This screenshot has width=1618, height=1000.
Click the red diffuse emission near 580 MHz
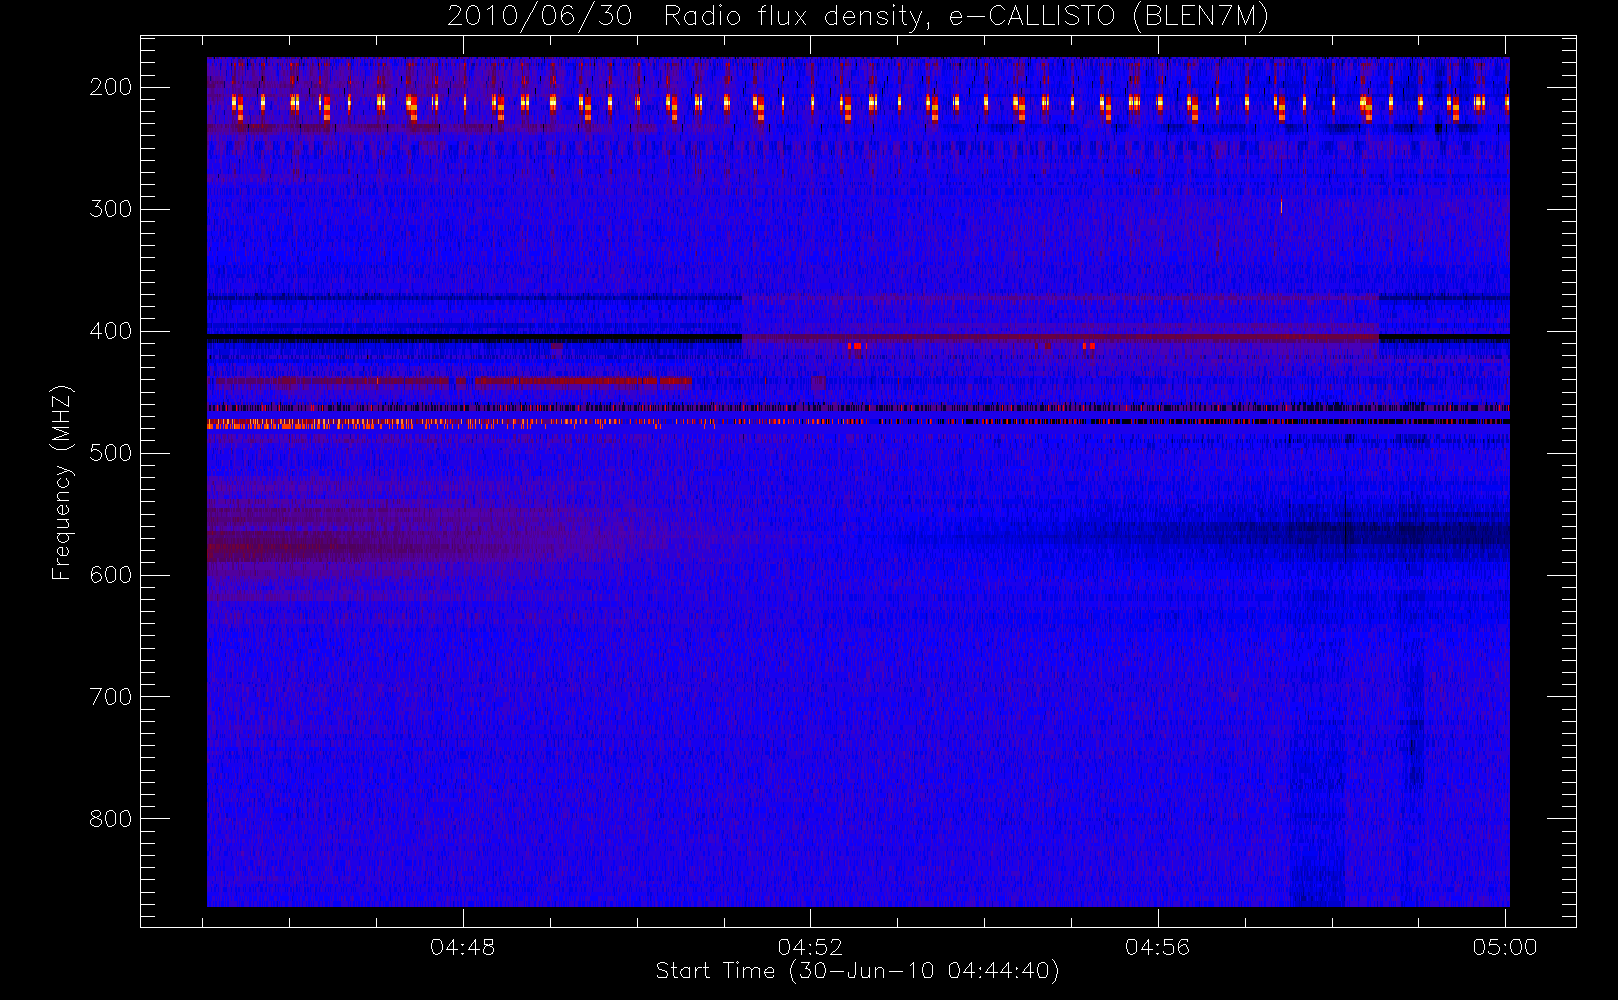330,548
